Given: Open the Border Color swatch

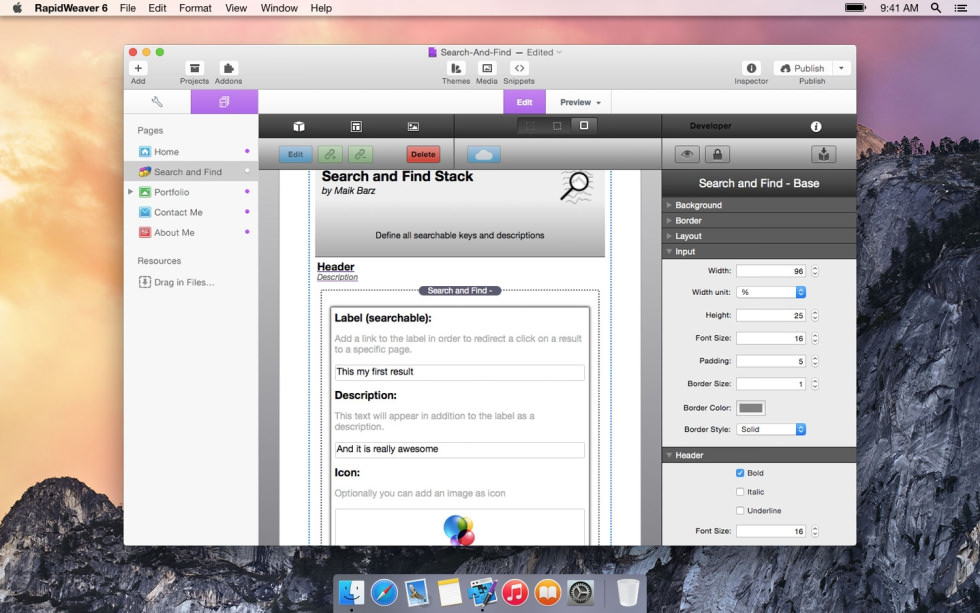Looking at the screenshot, I should 751,408.
